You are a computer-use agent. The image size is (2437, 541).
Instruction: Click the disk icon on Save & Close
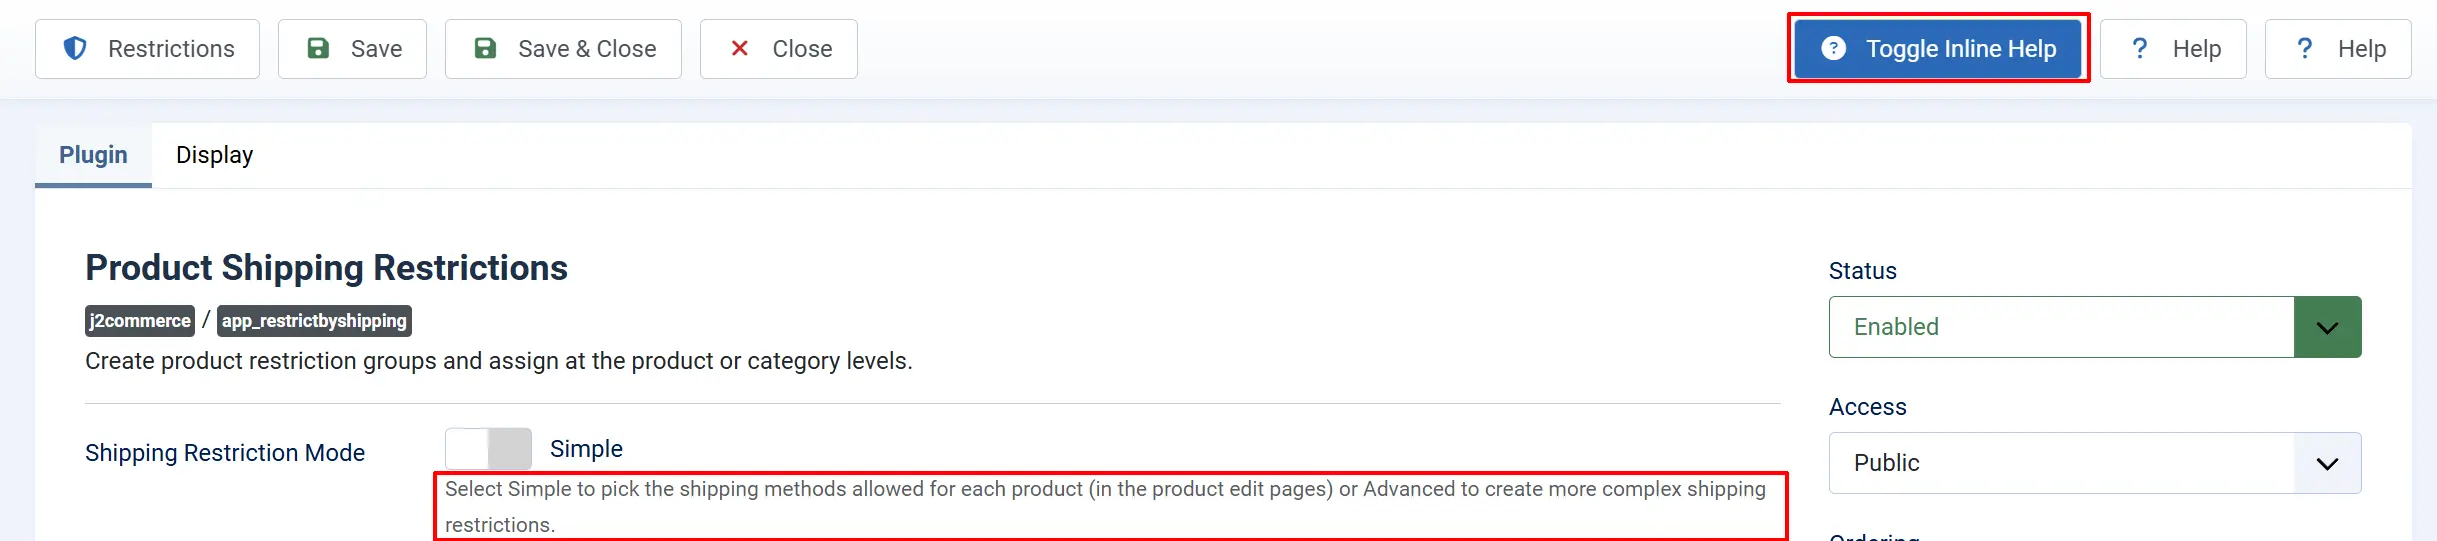[x=485, y=48]
